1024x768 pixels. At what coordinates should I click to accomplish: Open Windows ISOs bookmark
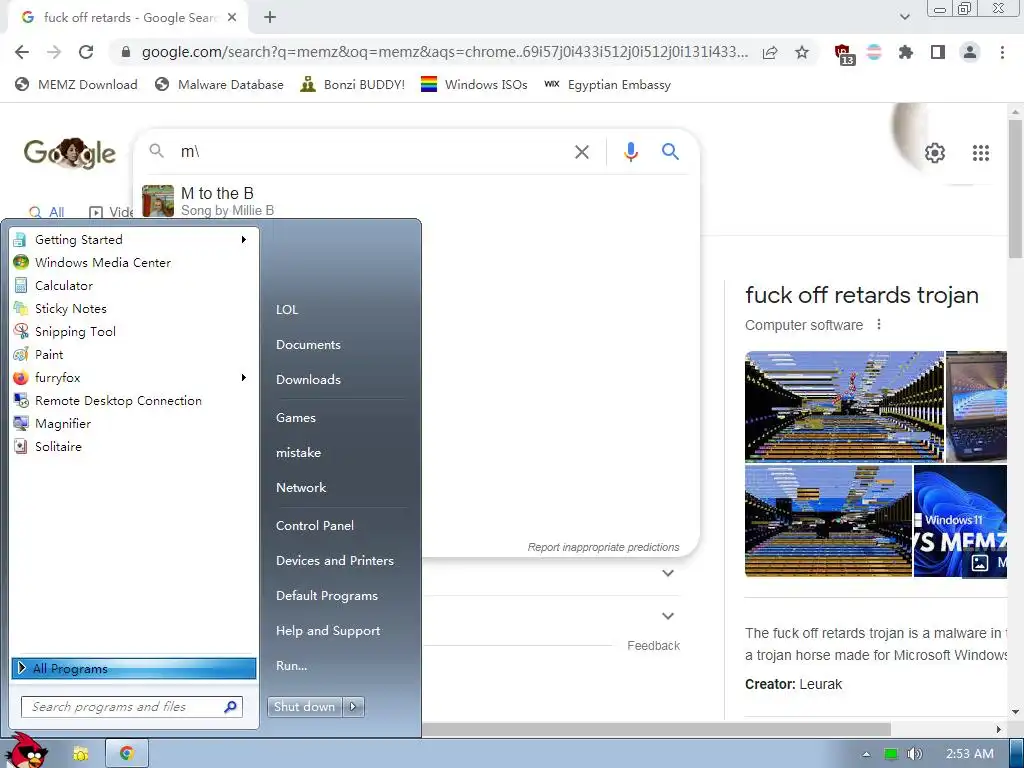(x=474, y=85)
